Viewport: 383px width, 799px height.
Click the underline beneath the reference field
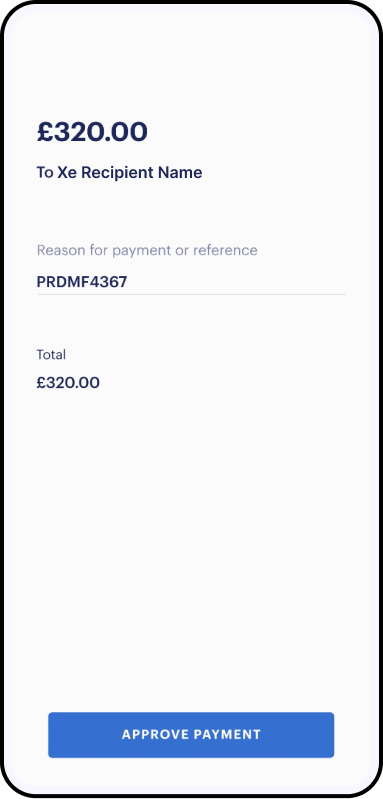click(x=191, y=294)
